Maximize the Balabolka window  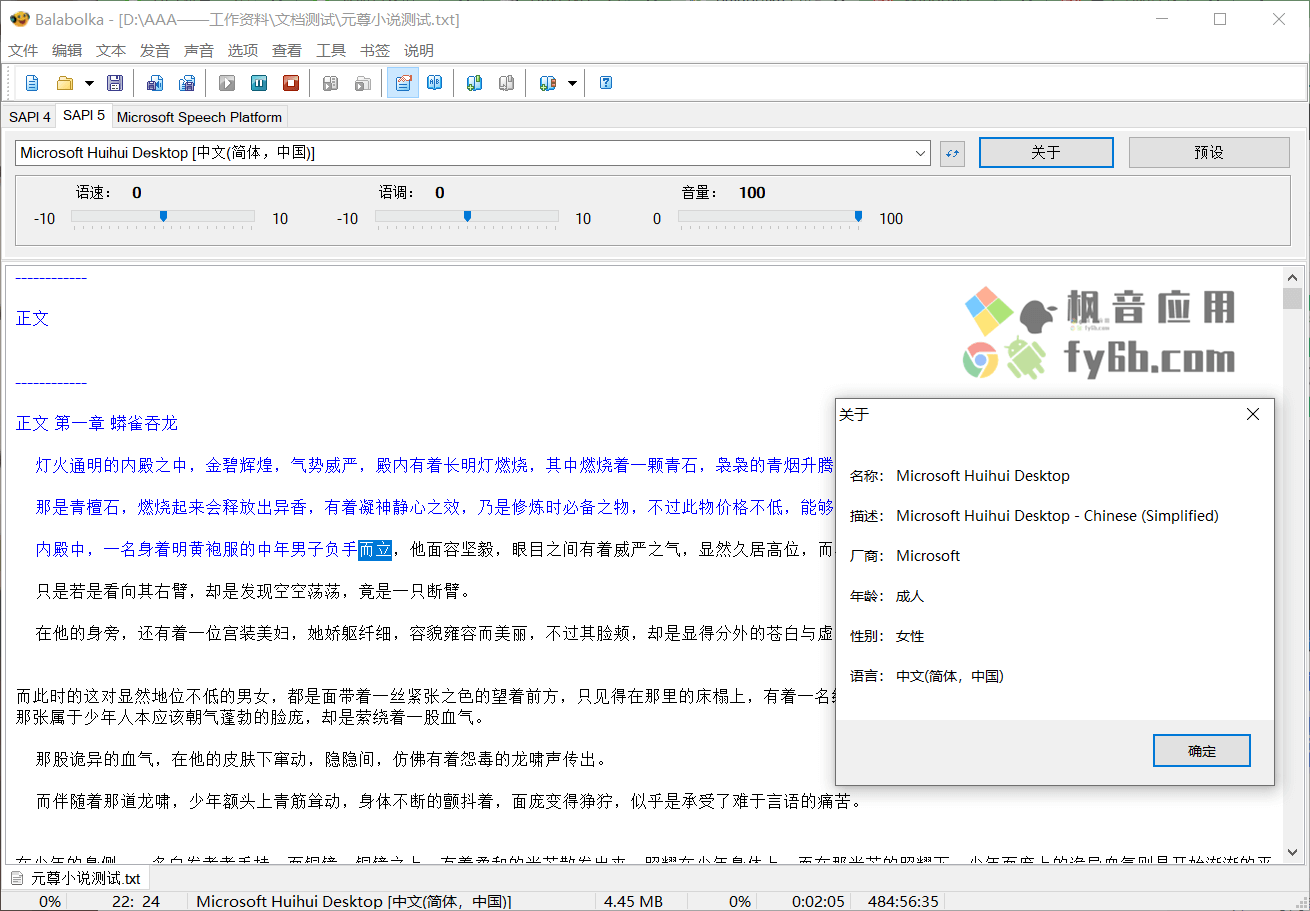click(1220, 19)
